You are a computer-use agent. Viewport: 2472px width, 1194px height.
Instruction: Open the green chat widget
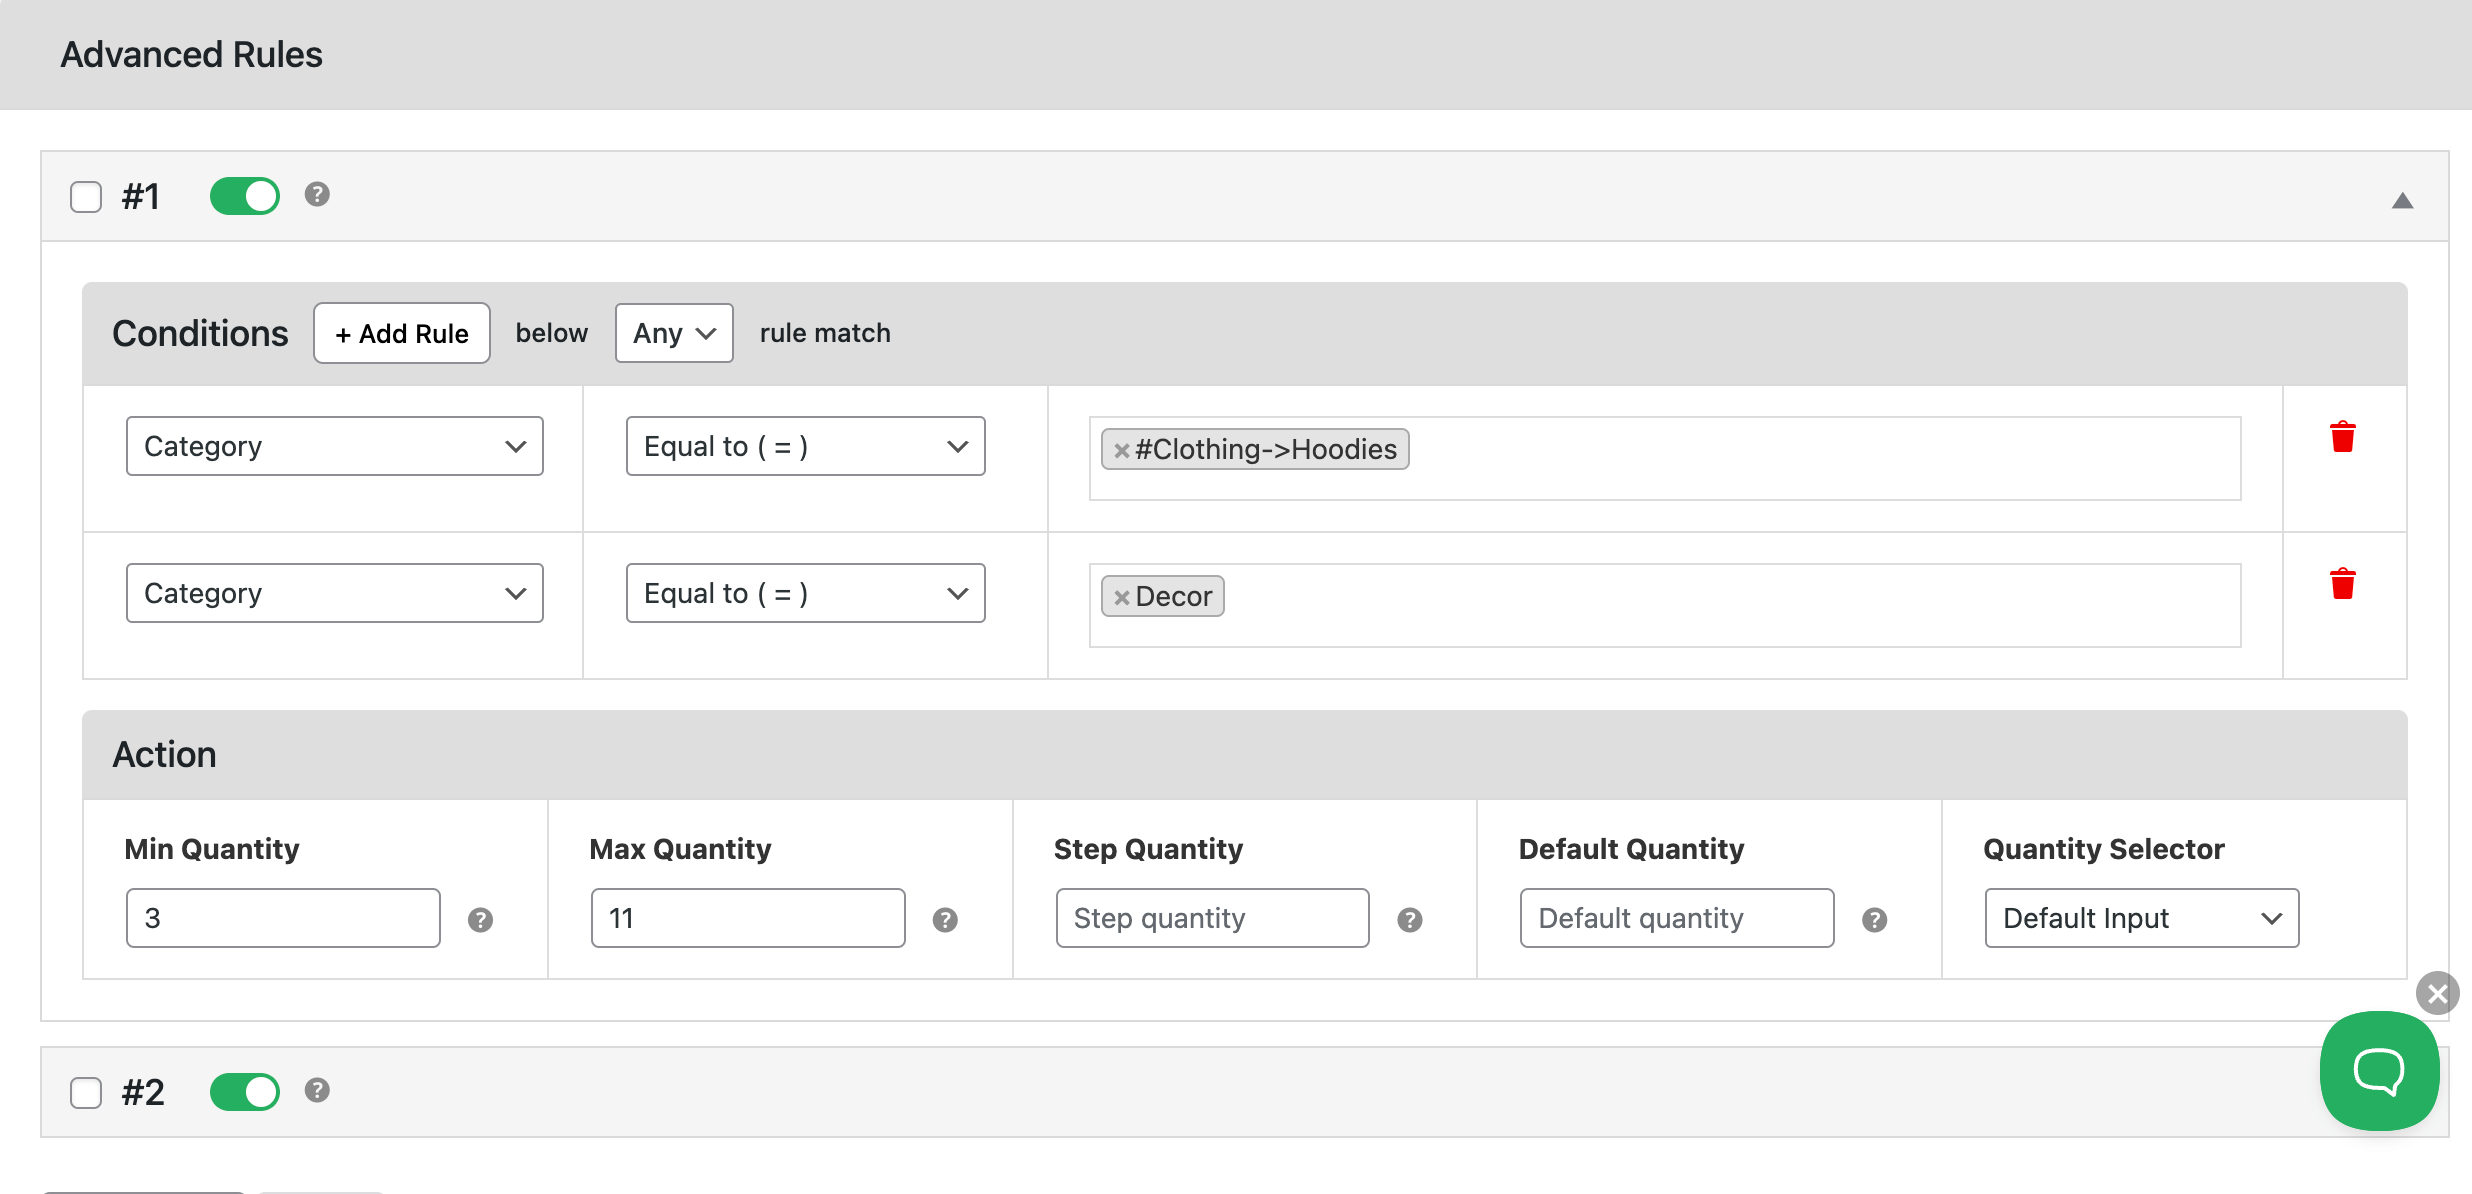pyautogui.click(x=2379, y=1071)
